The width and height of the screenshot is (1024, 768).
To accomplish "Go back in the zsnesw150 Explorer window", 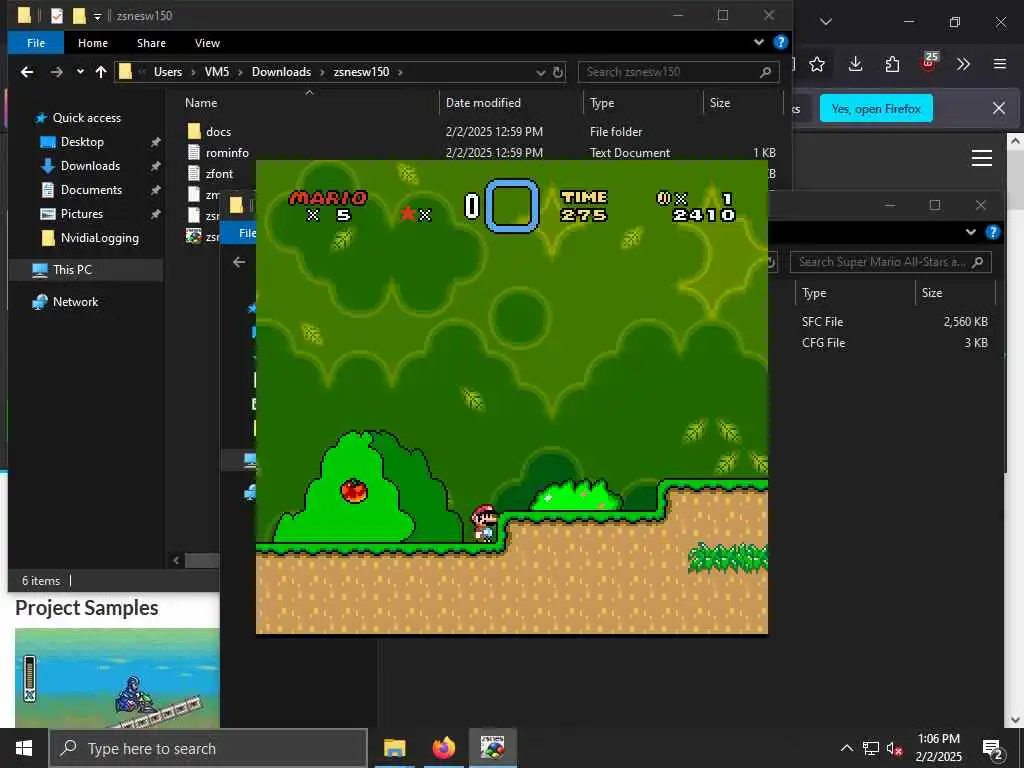I will click(27, 72).
